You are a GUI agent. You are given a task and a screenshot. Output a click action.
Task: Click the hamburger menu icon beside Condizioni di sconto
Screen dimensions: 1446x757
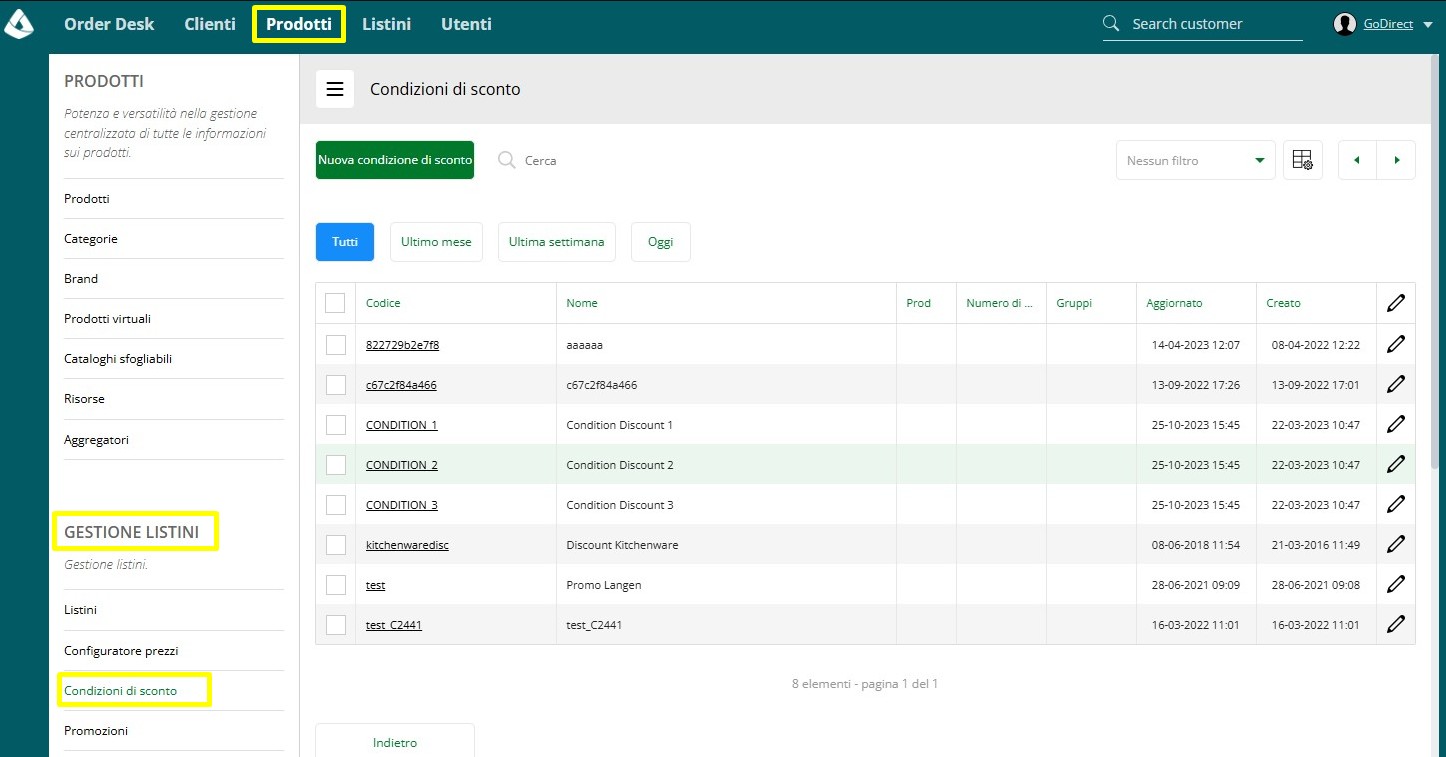pos(335,89)
